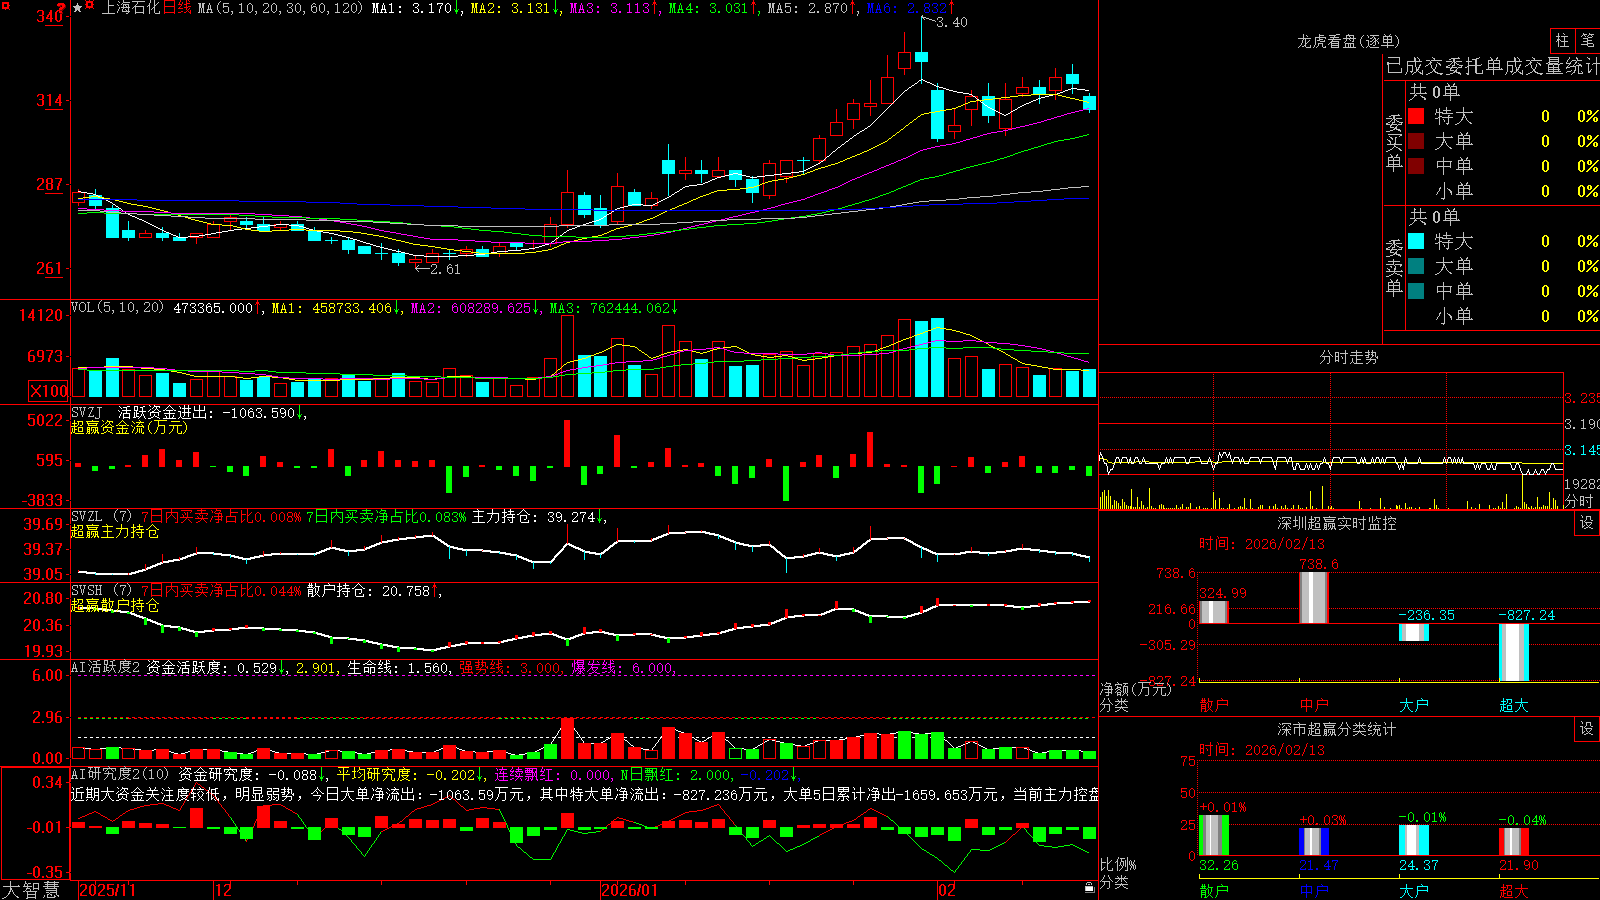Select the 2025/11 marker on the date axis

click(x=107, y=890)
